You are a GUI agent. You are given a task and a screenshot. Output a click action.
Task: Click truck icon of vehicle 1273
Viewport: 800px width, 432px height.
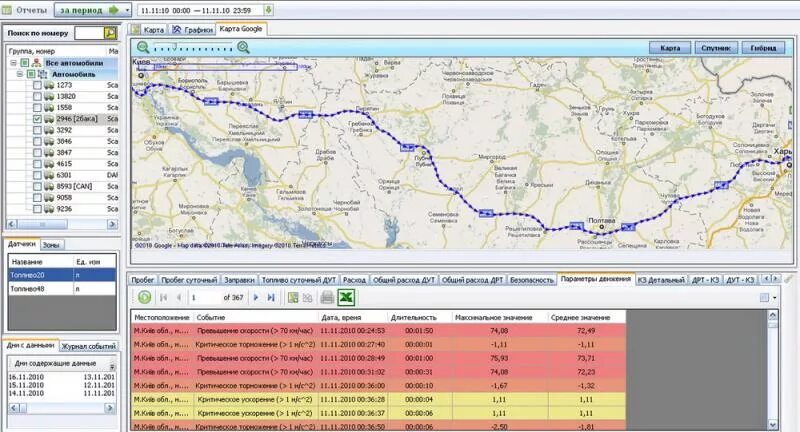[49, 85]
